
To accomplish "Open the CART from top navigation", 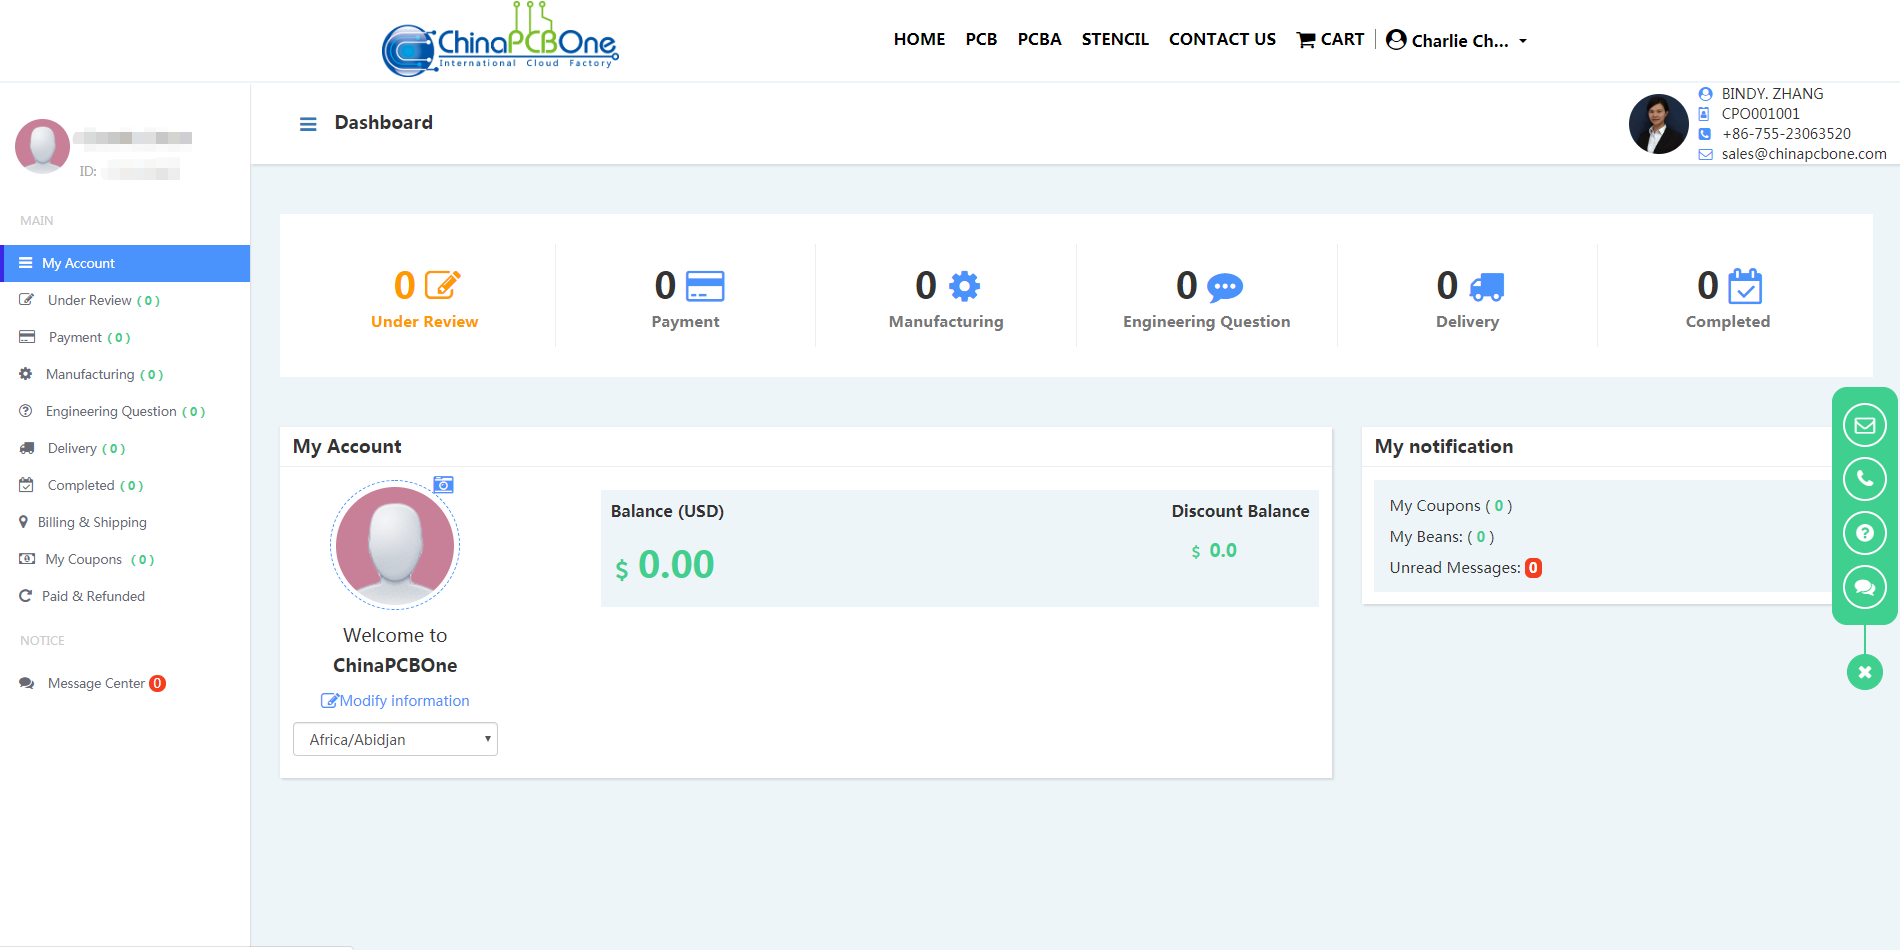I will (x=1330, y=40).
